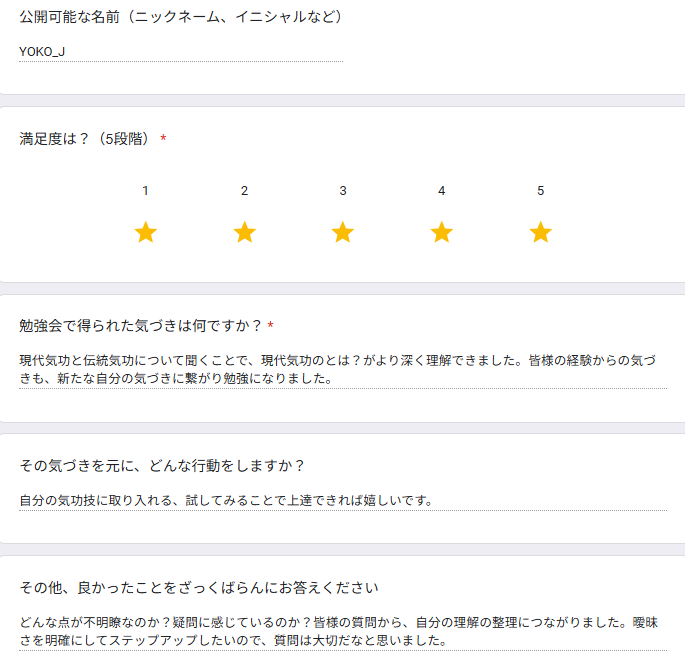The image size is (685, 658).
Task: Click the 満足度は？ question heading
Action: point(85,139)
